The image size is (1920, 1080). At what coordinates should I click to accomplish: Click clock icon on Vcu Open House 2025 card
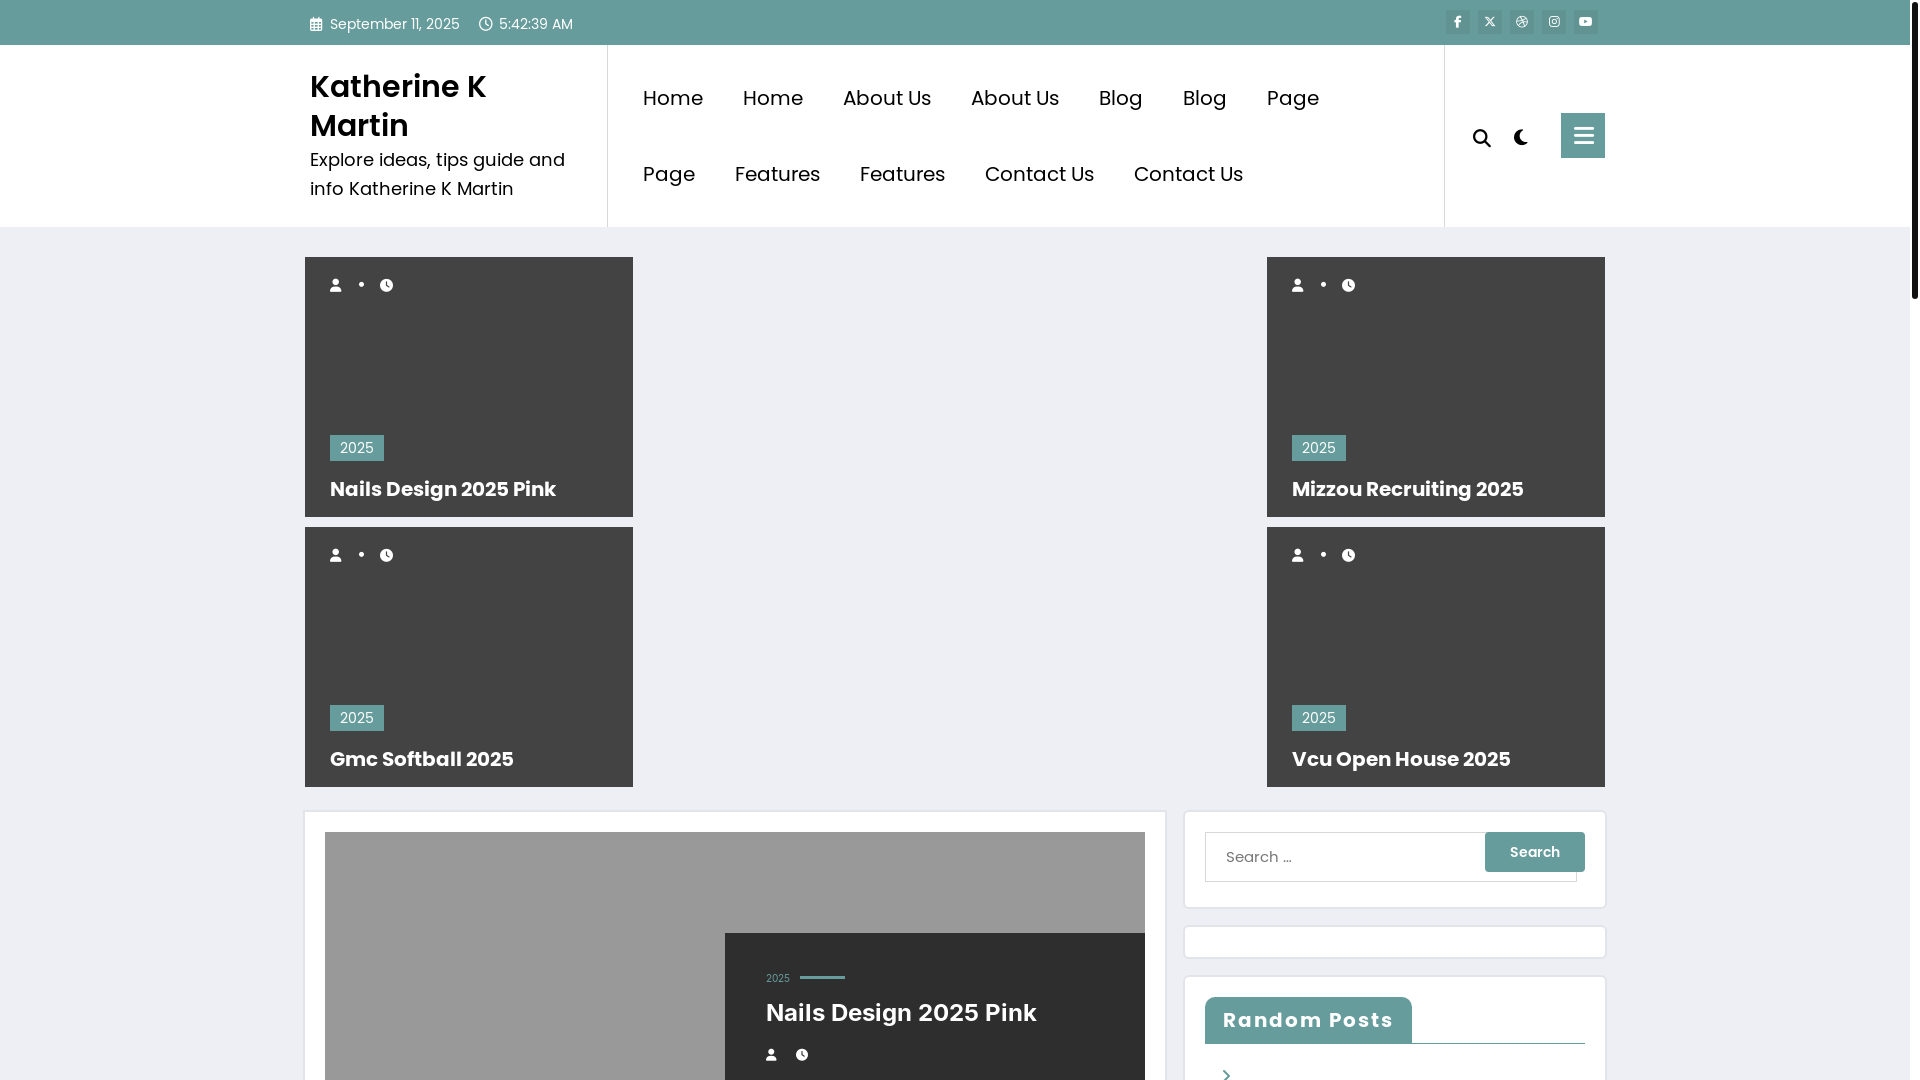[1349, 555]
